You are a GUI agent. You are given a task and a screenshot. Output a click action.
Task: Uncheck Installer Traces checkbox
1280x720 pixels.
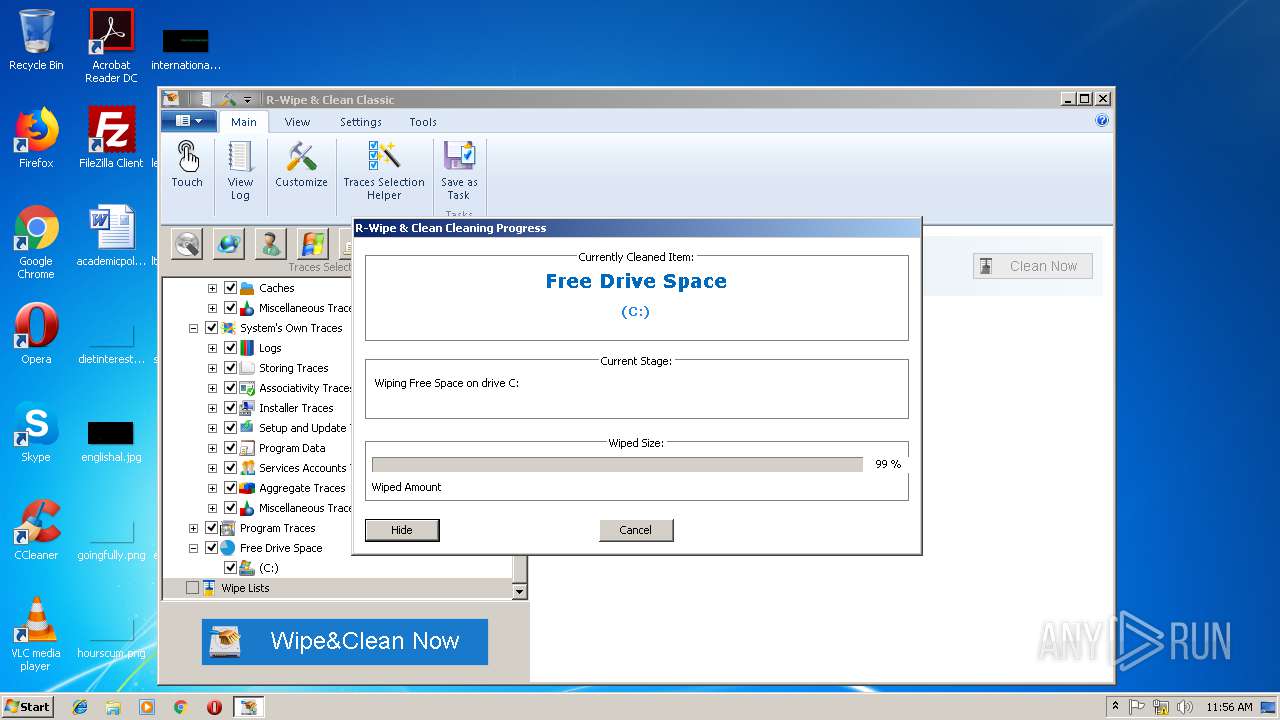230,408
